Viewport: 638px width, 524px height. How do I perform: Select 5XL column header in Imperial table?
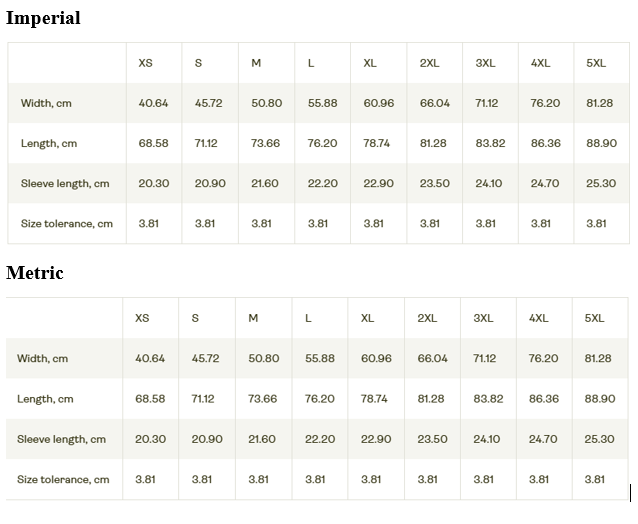596,63
